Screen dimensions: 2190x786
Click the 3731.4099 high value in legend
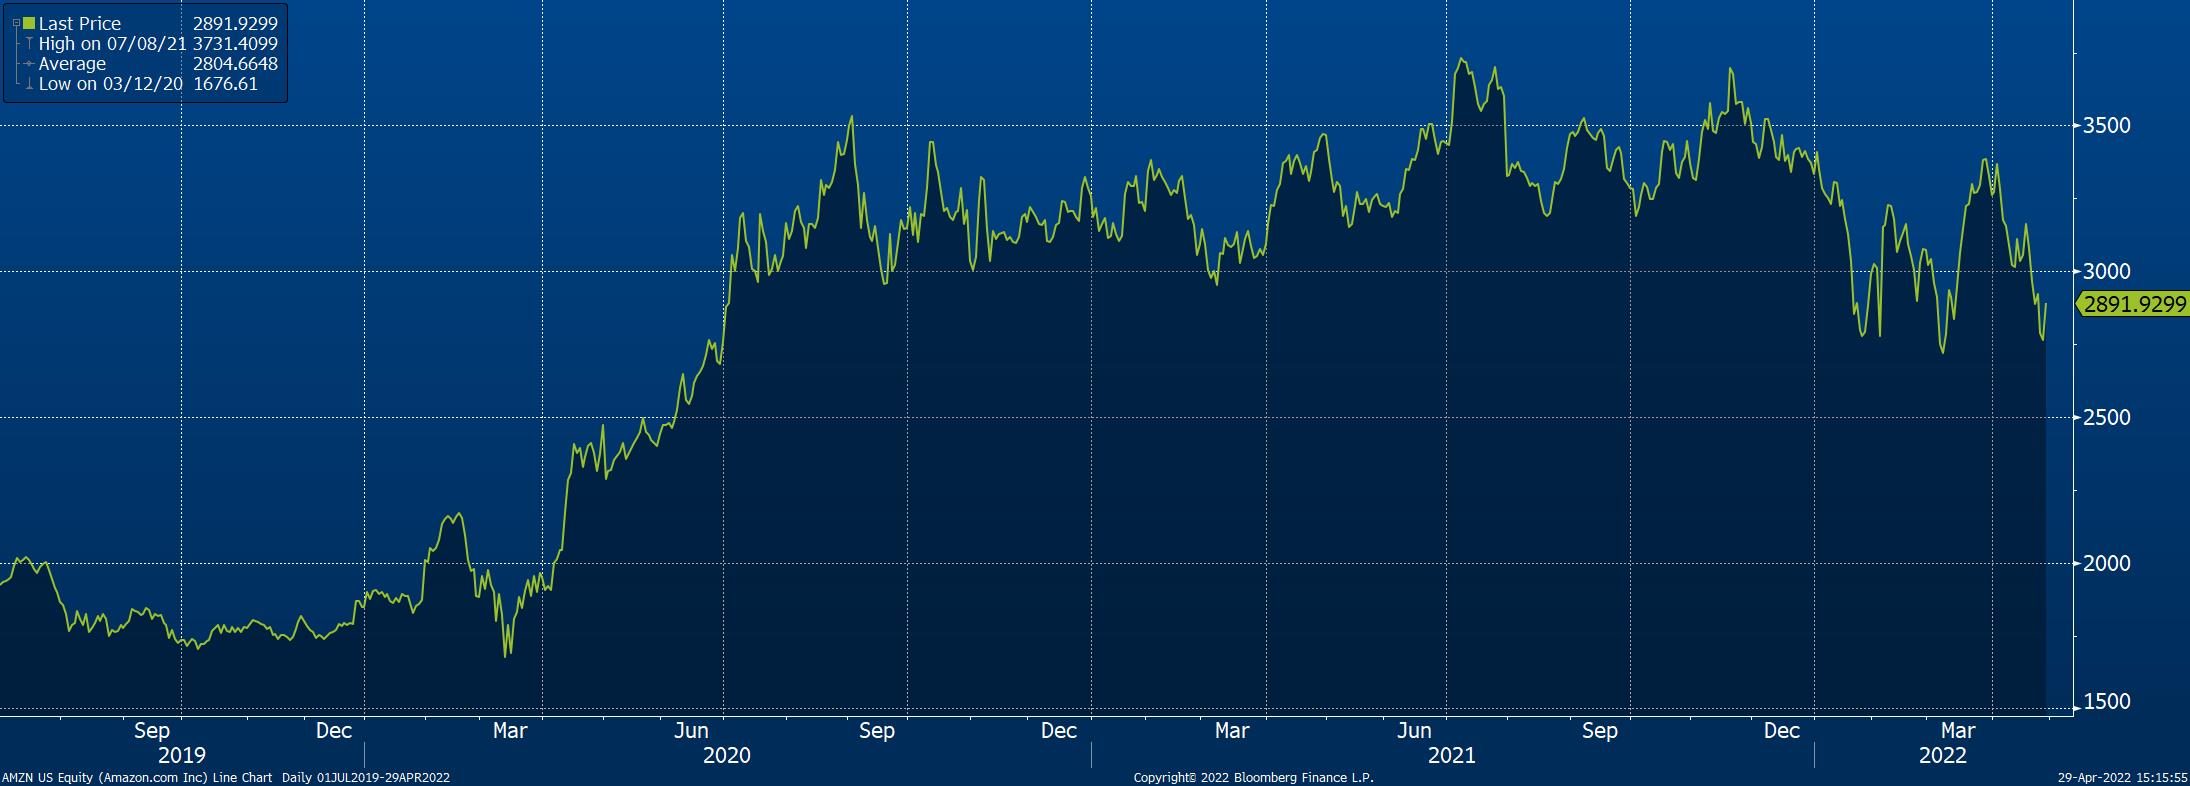point(235,43)
